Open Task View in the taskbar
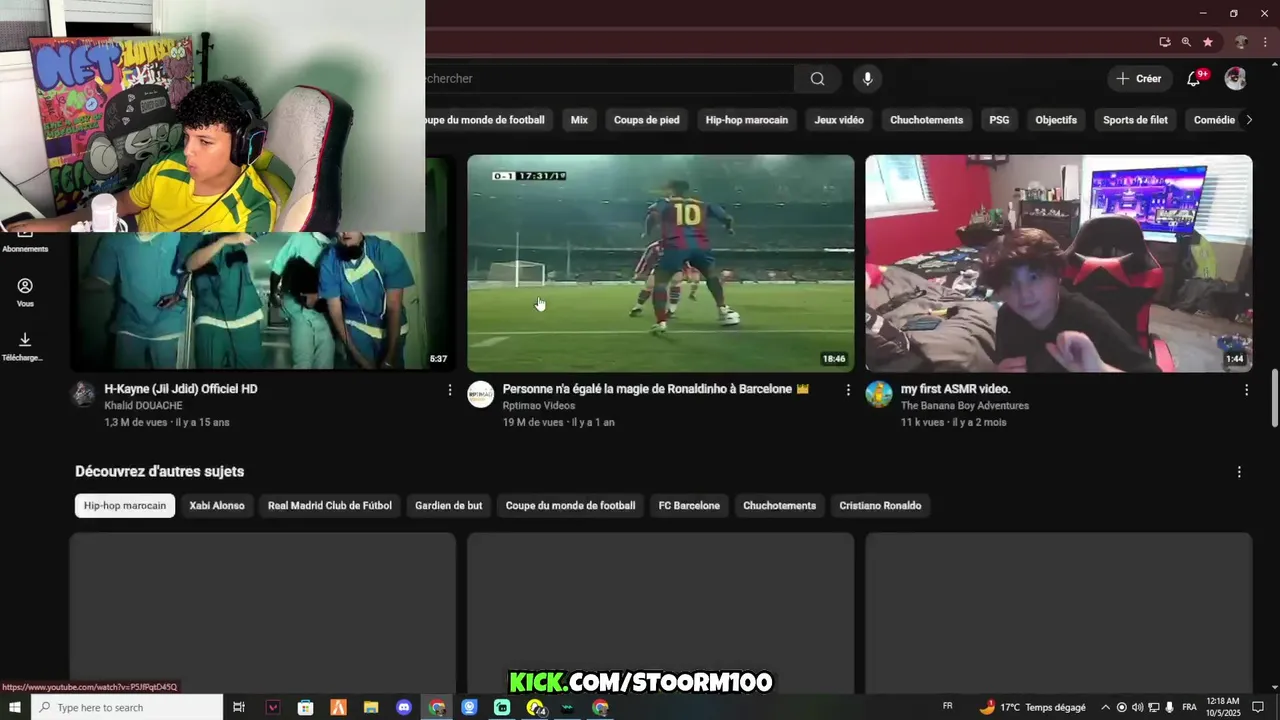Viewport: 1280px width, 720px height. click(x=239, y=707)
